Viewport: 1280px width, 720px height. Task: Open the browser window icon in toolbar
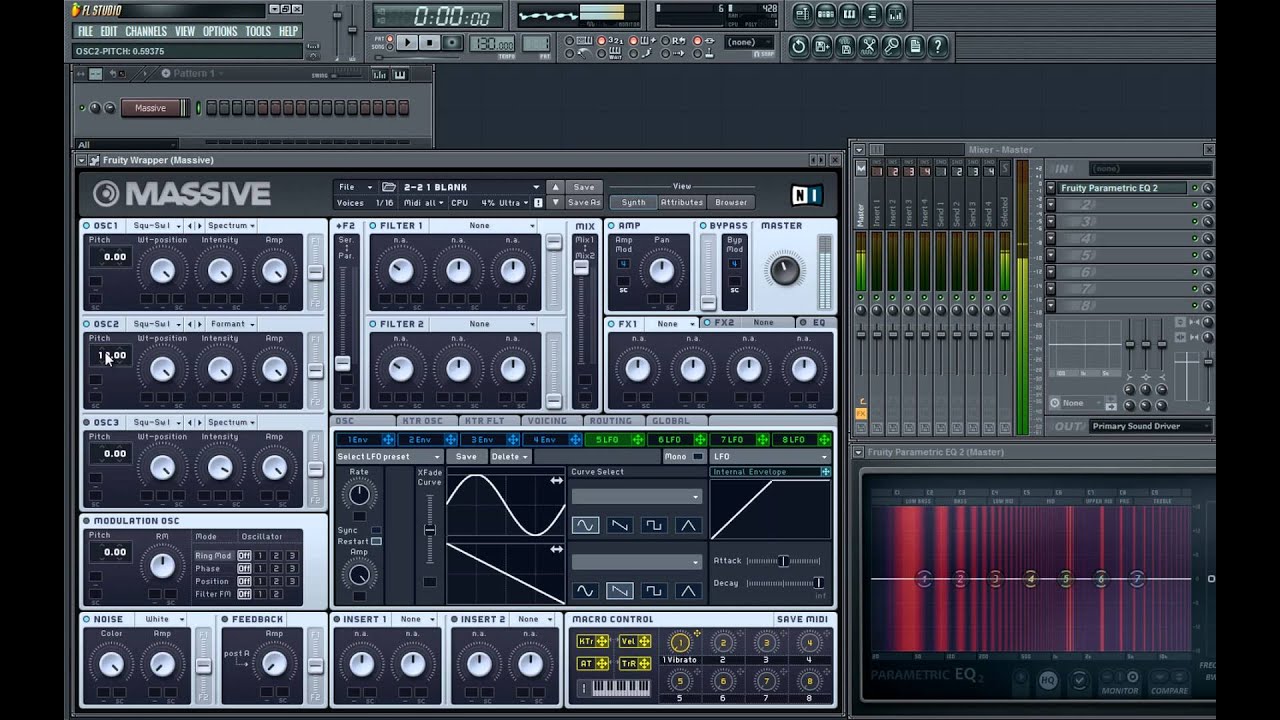tap(872, 14)
